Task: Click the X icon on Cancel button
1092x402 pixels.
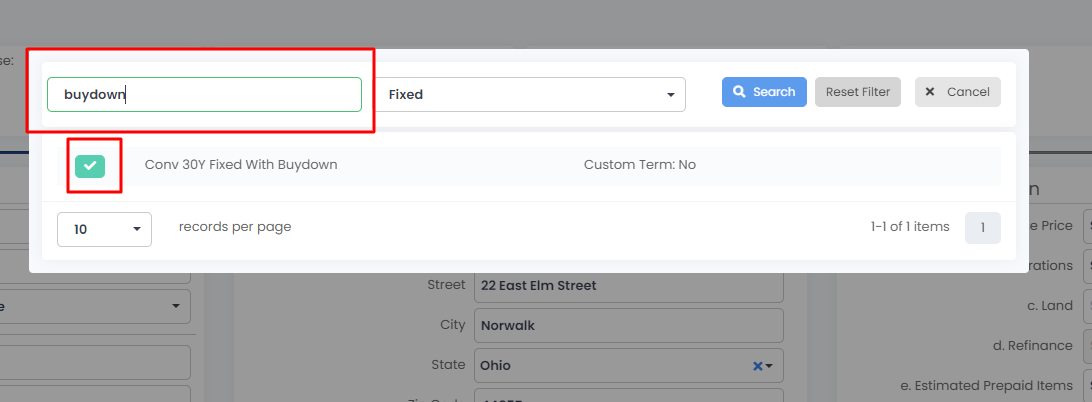Action: [x=930, y=92]
